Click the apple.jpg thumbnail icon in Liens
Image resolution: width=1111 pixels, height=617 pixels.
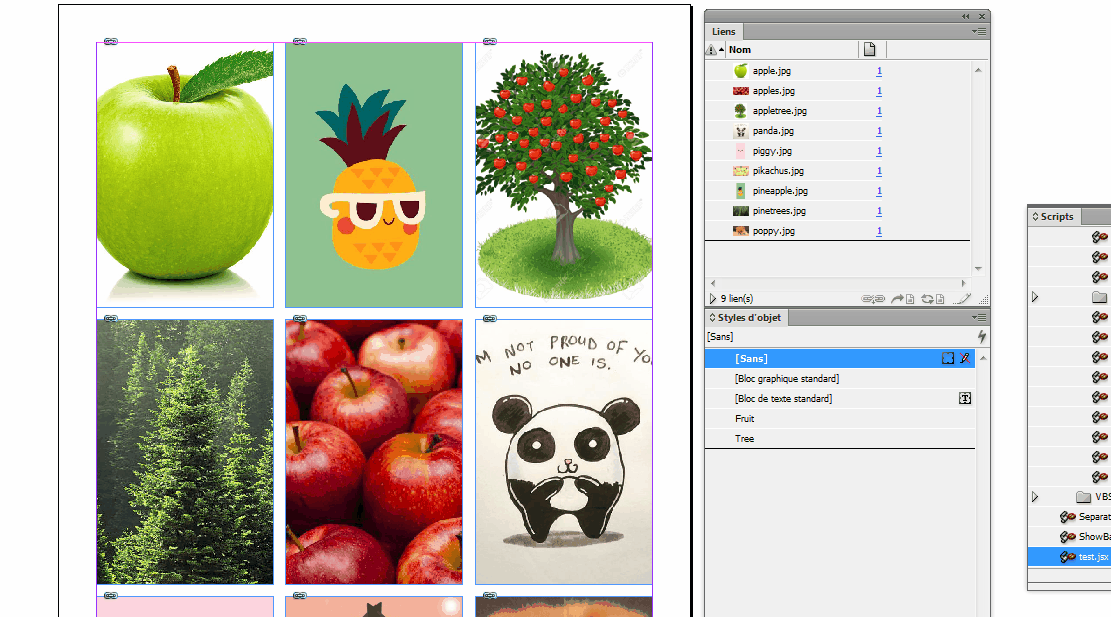pos(740,71)
